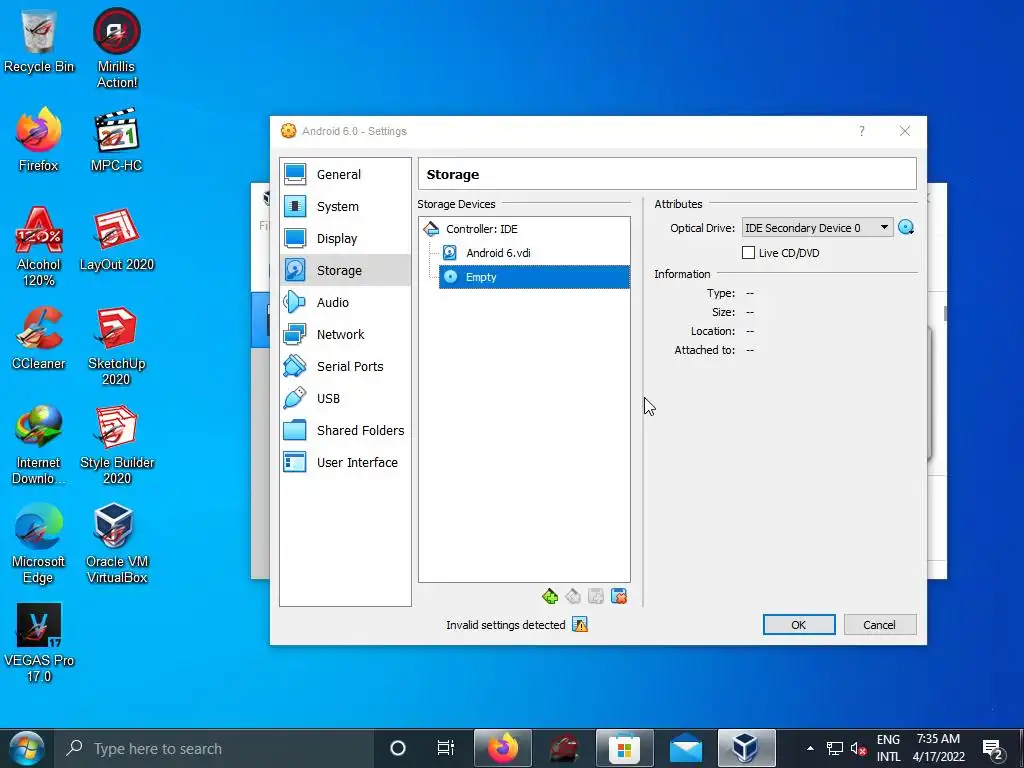1024x768 pixels.
Task: Open the ENG INTL language indicator
Action: (888, 748)
